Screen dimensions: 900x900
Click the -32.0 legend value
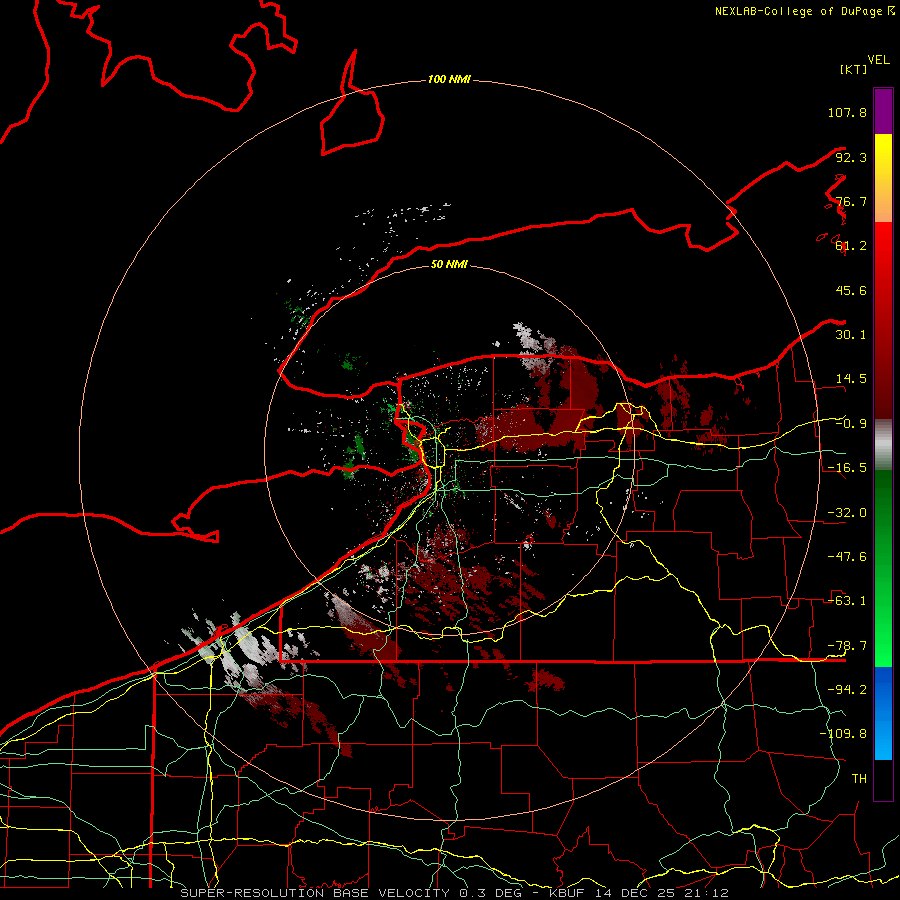point(847,513)
